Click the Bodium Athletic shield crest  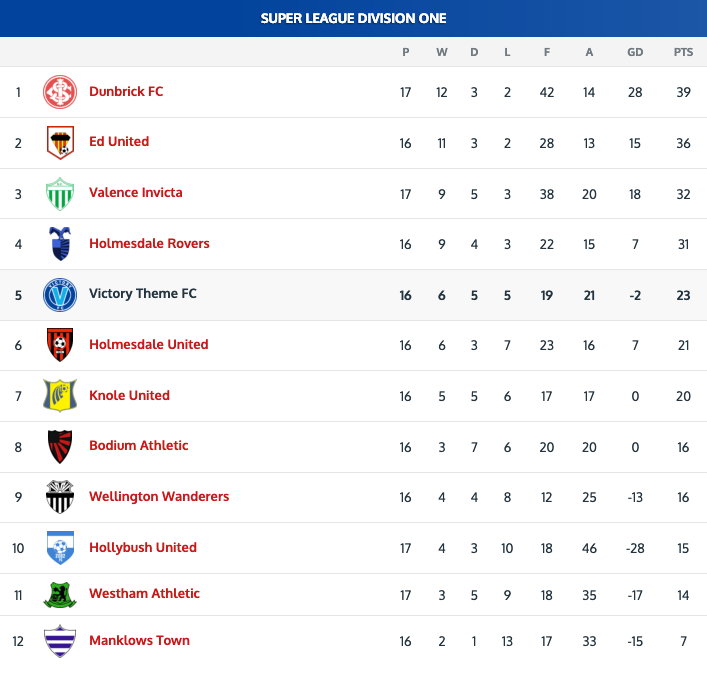pyautogui.click(x=60, y=446)
